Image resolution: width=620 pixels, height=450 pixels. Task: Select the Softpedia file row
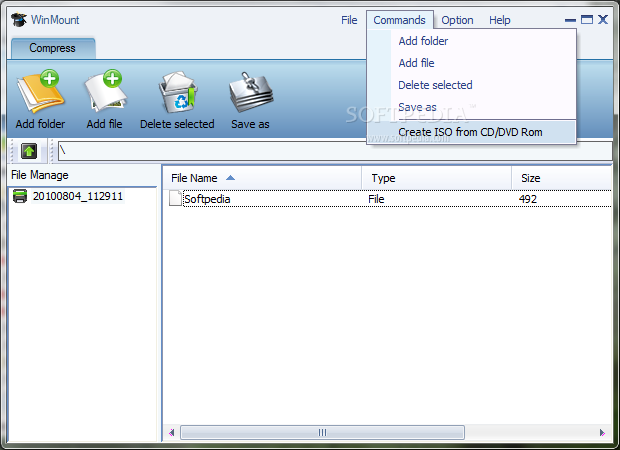pos(389,199)
